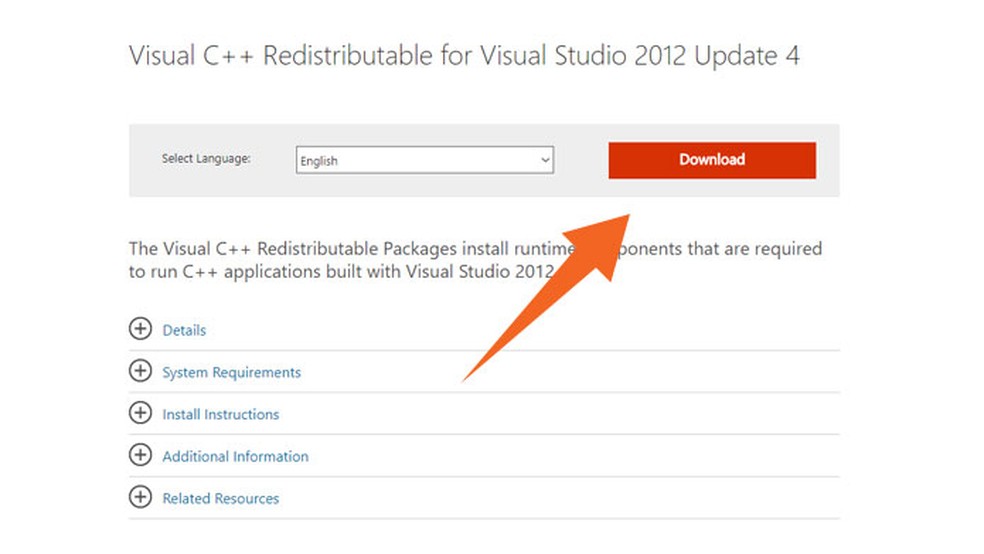This screenshot has width=984, height=554.
Task: Click the red Download button
Action: pyautogui.click(x=712, y=160)
